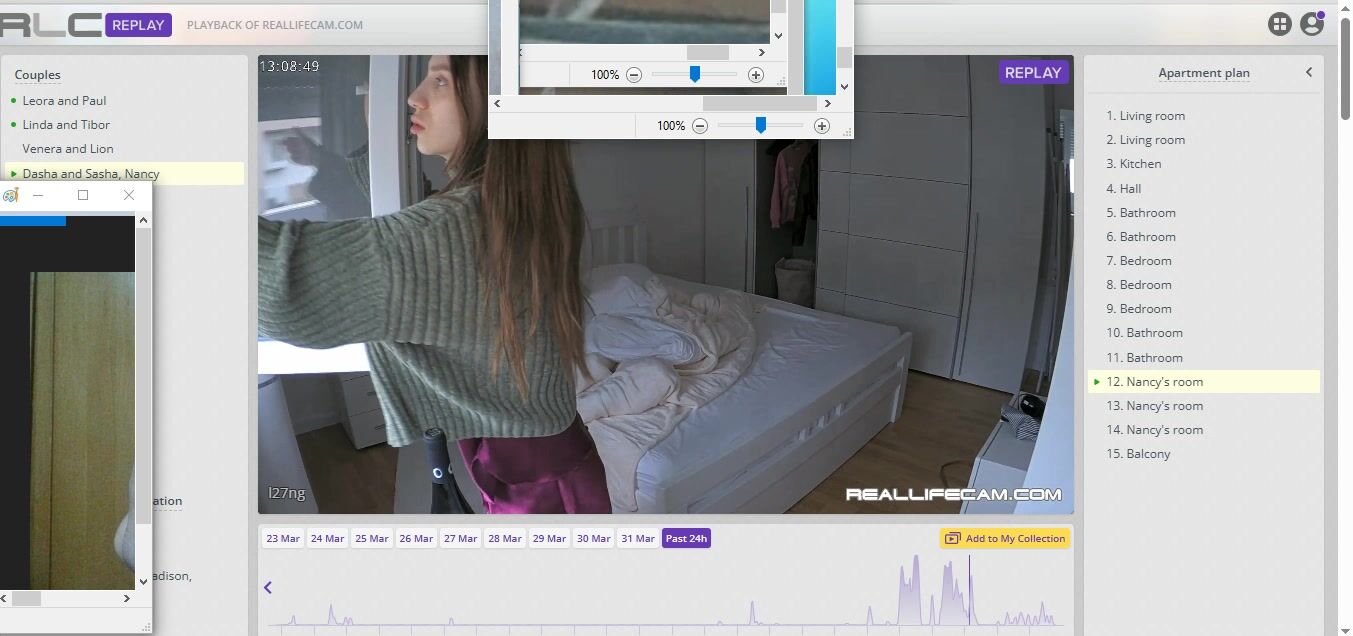Click the activity graph timeline marker
The height and width of the screenshot is (636, 1353).
pyautogui.click(x=969, y=590)
